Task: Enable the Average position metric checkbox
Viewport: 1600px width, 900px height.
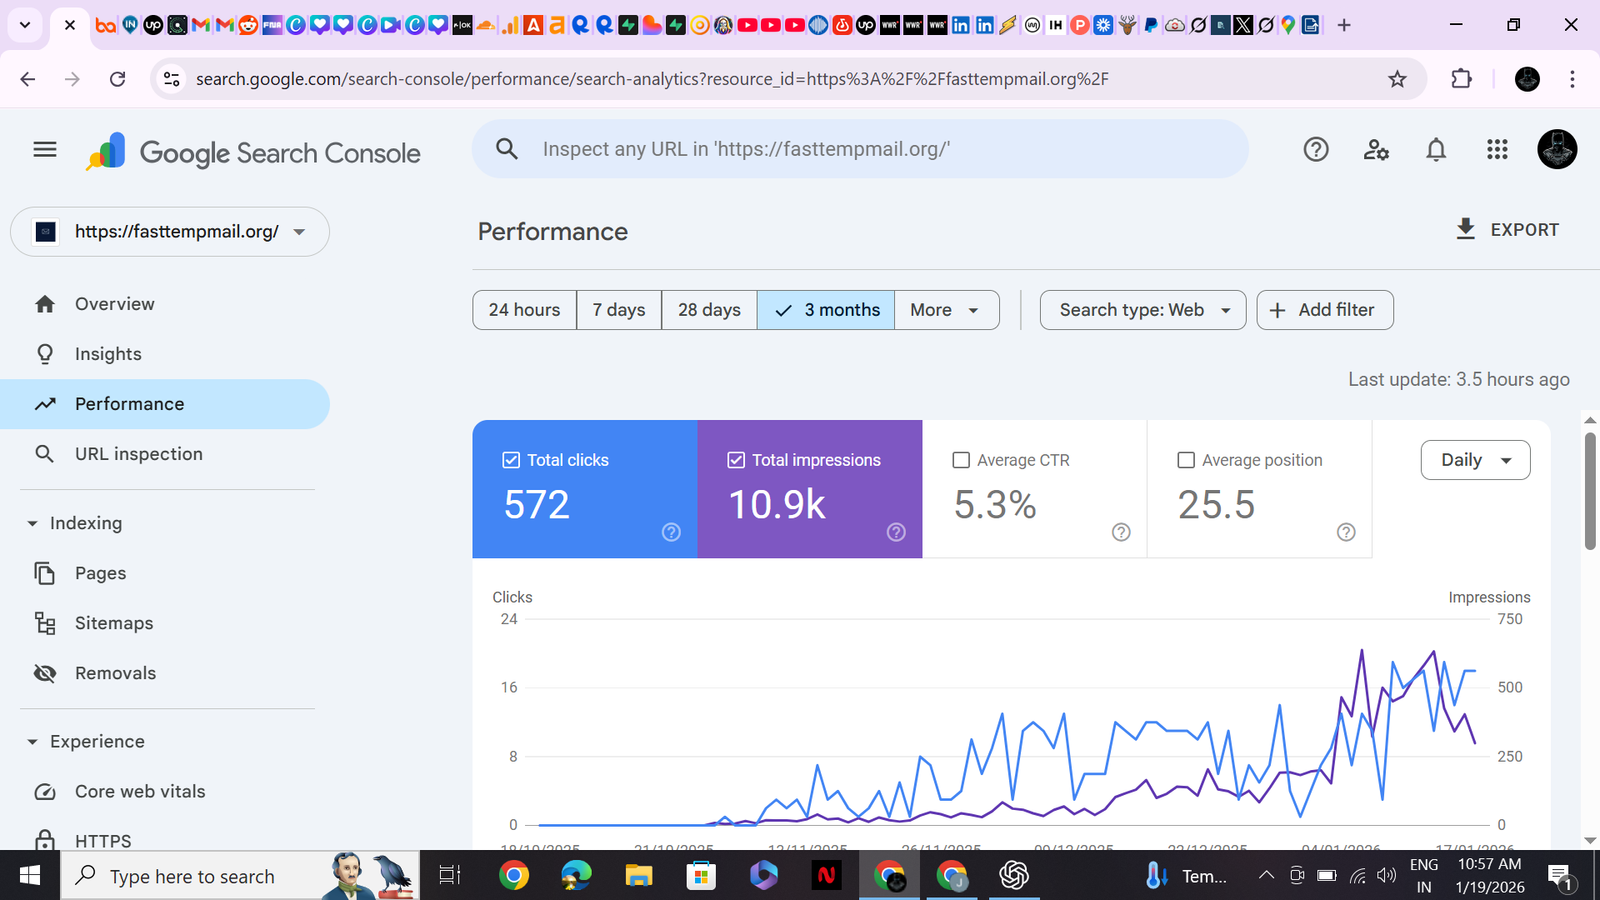Action: pos(1186,459)
